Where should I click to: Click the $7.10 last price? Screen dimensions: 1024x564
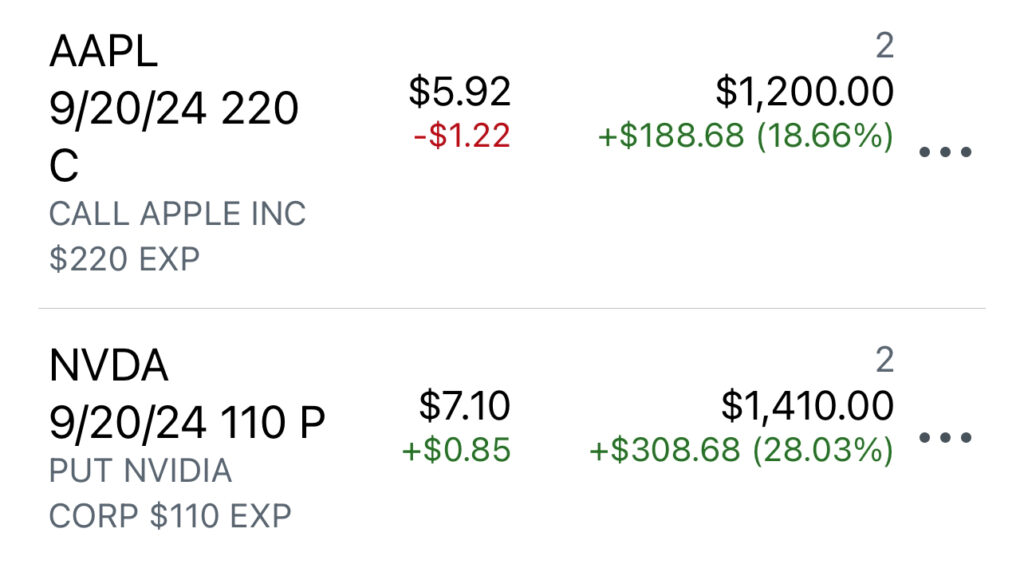[464, 405]
